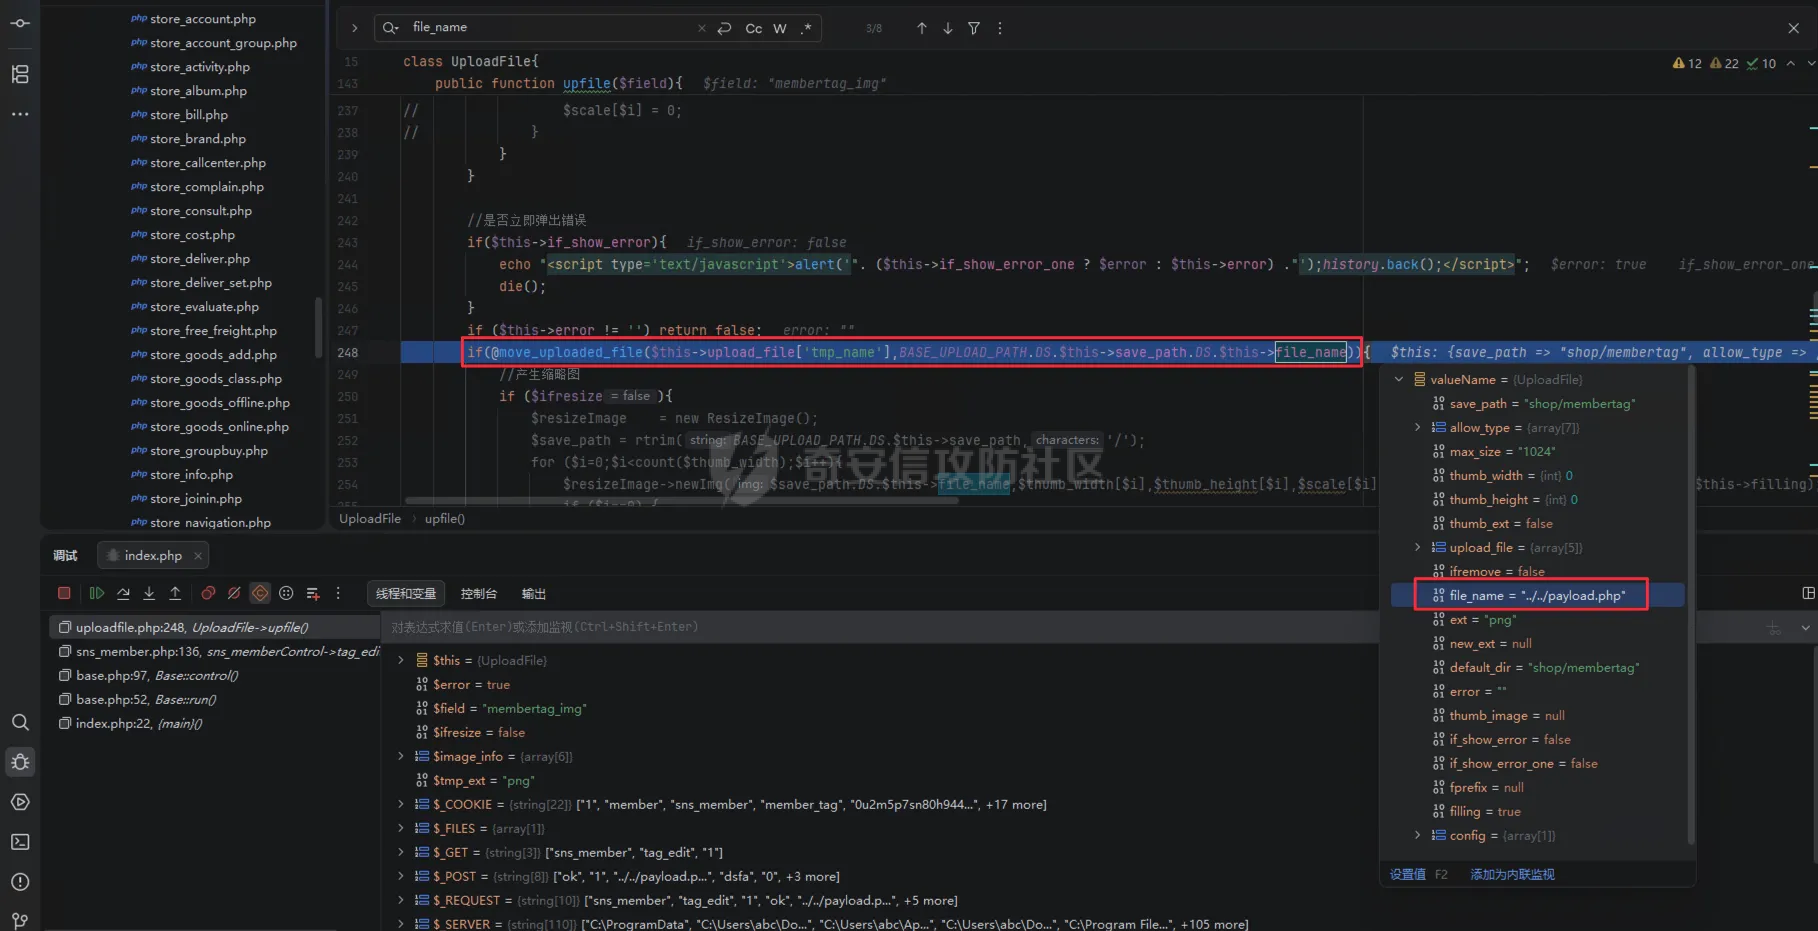Expand the $_POST variable node
This screenshot has width=1818, height=931.
[401, 876]
